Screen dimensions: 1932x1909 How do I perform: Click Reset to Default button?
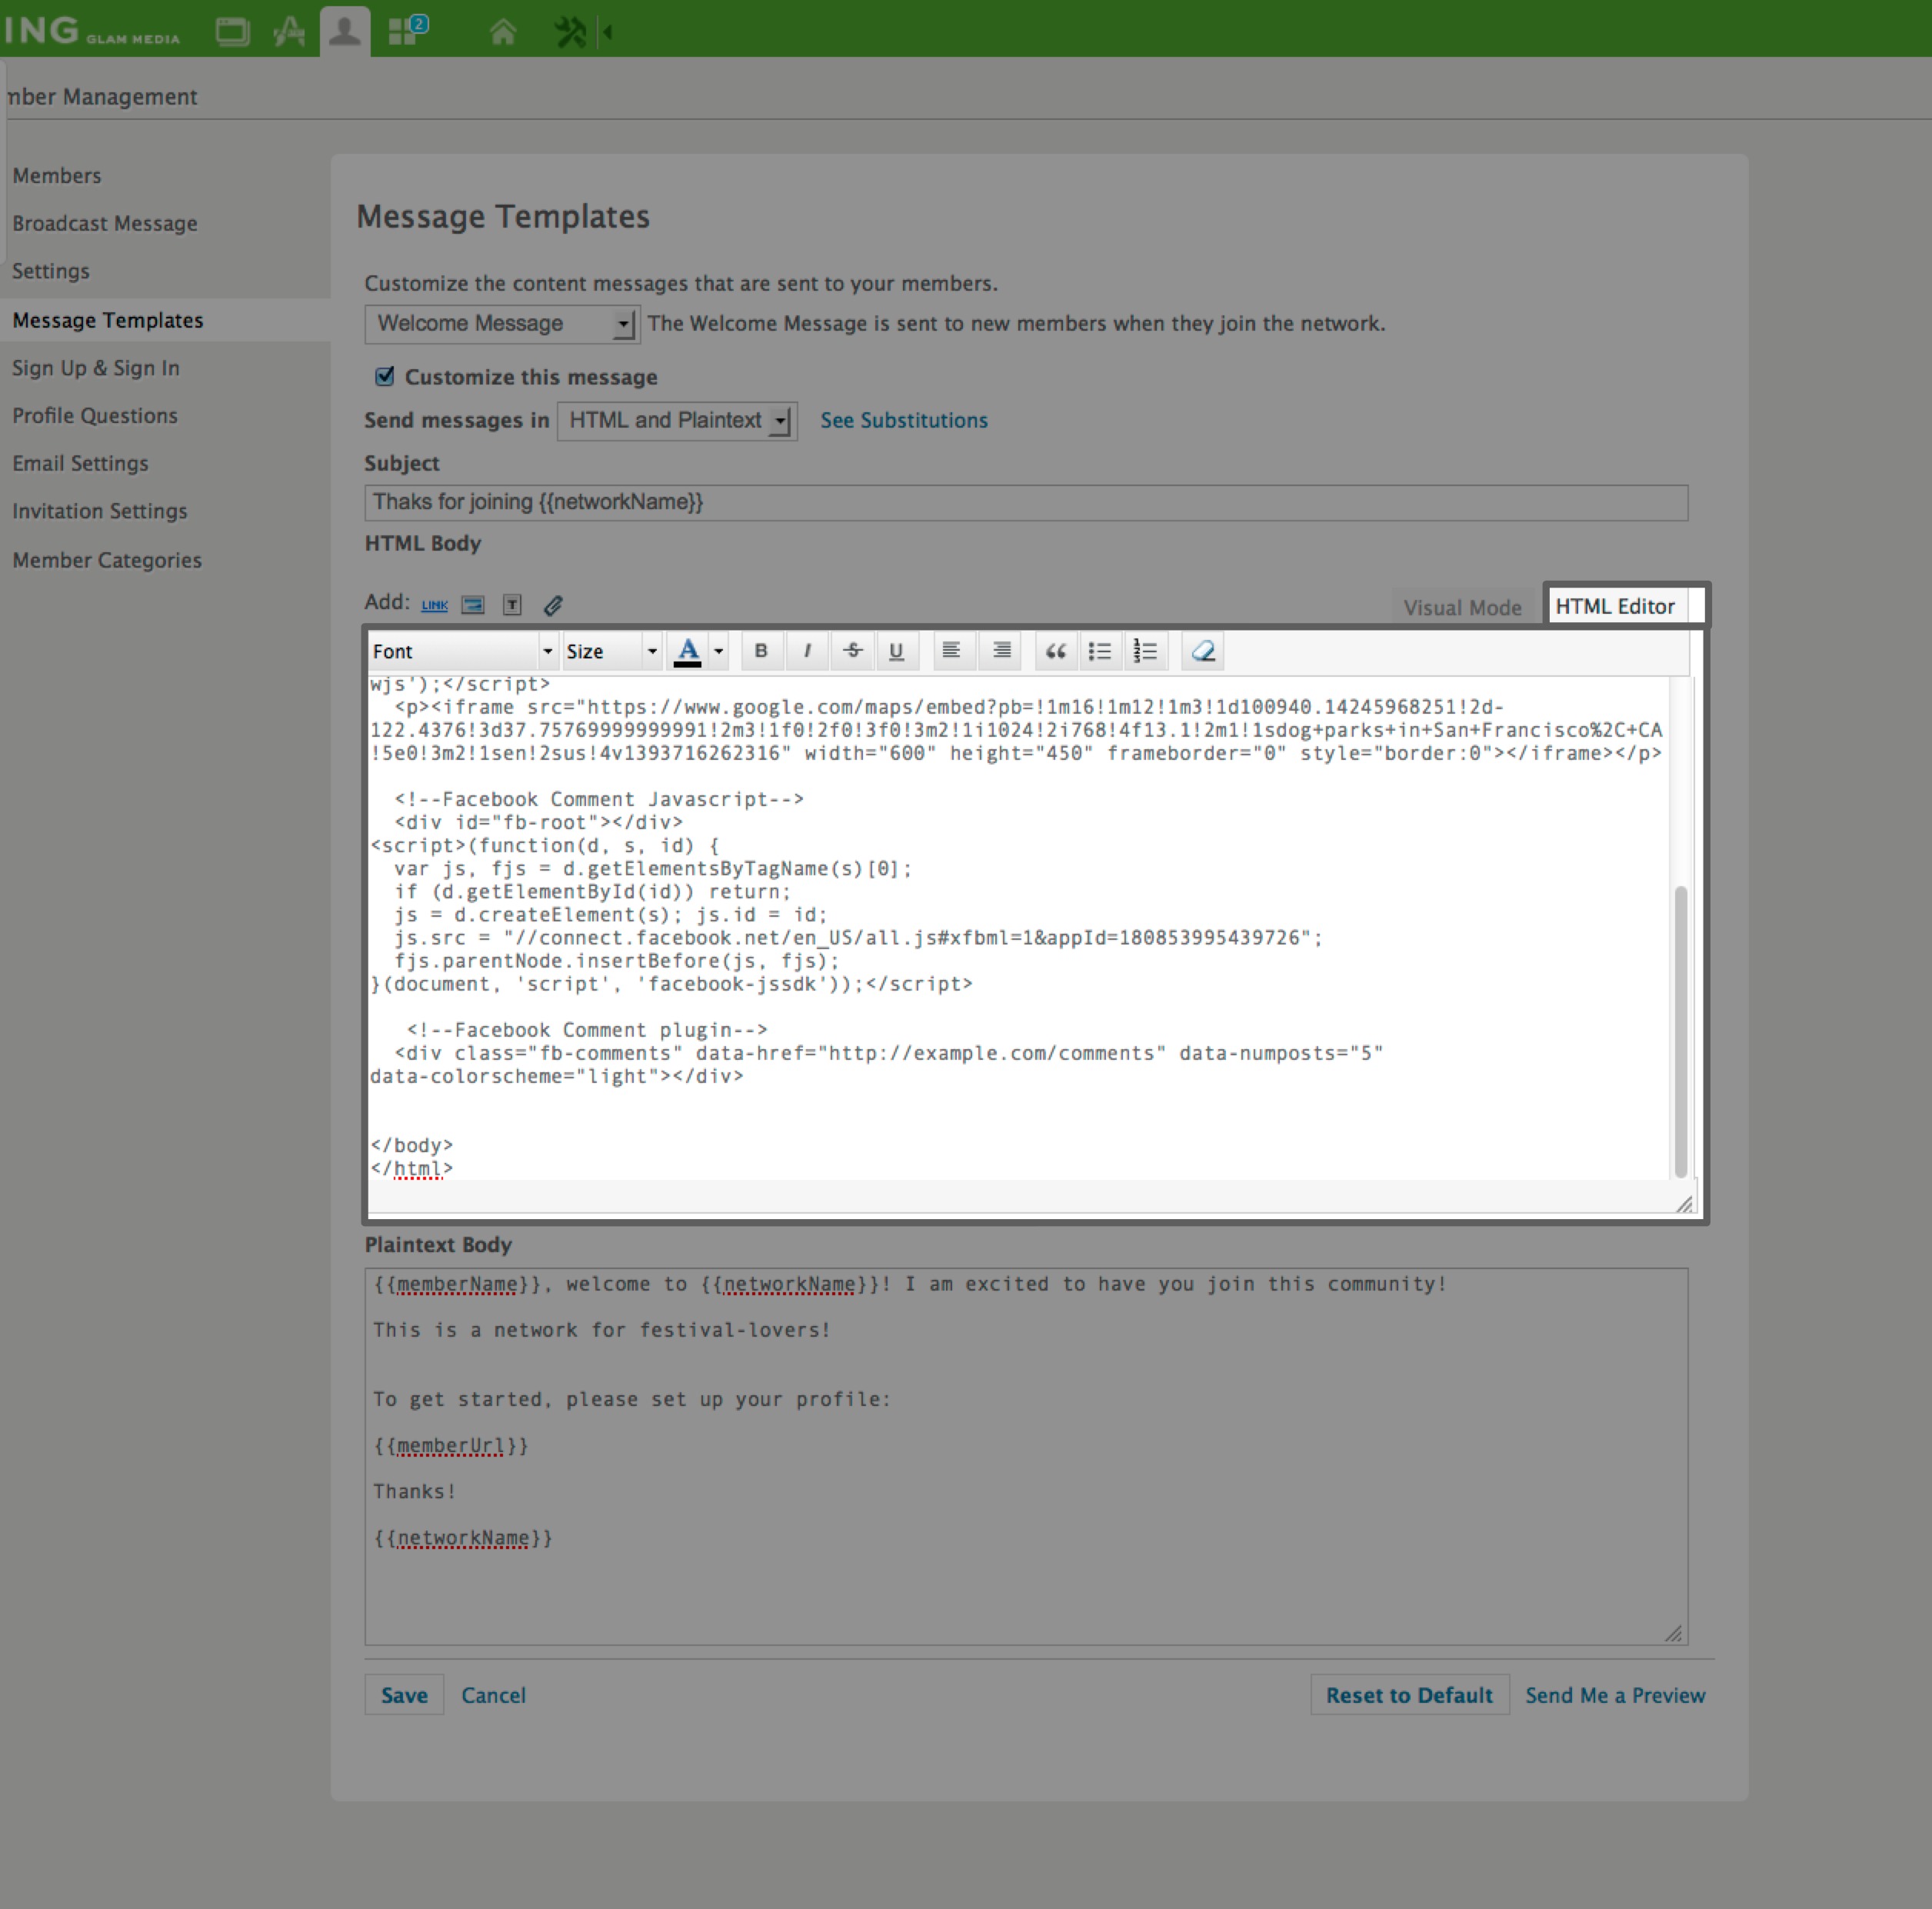(x=1409, y=1695)
